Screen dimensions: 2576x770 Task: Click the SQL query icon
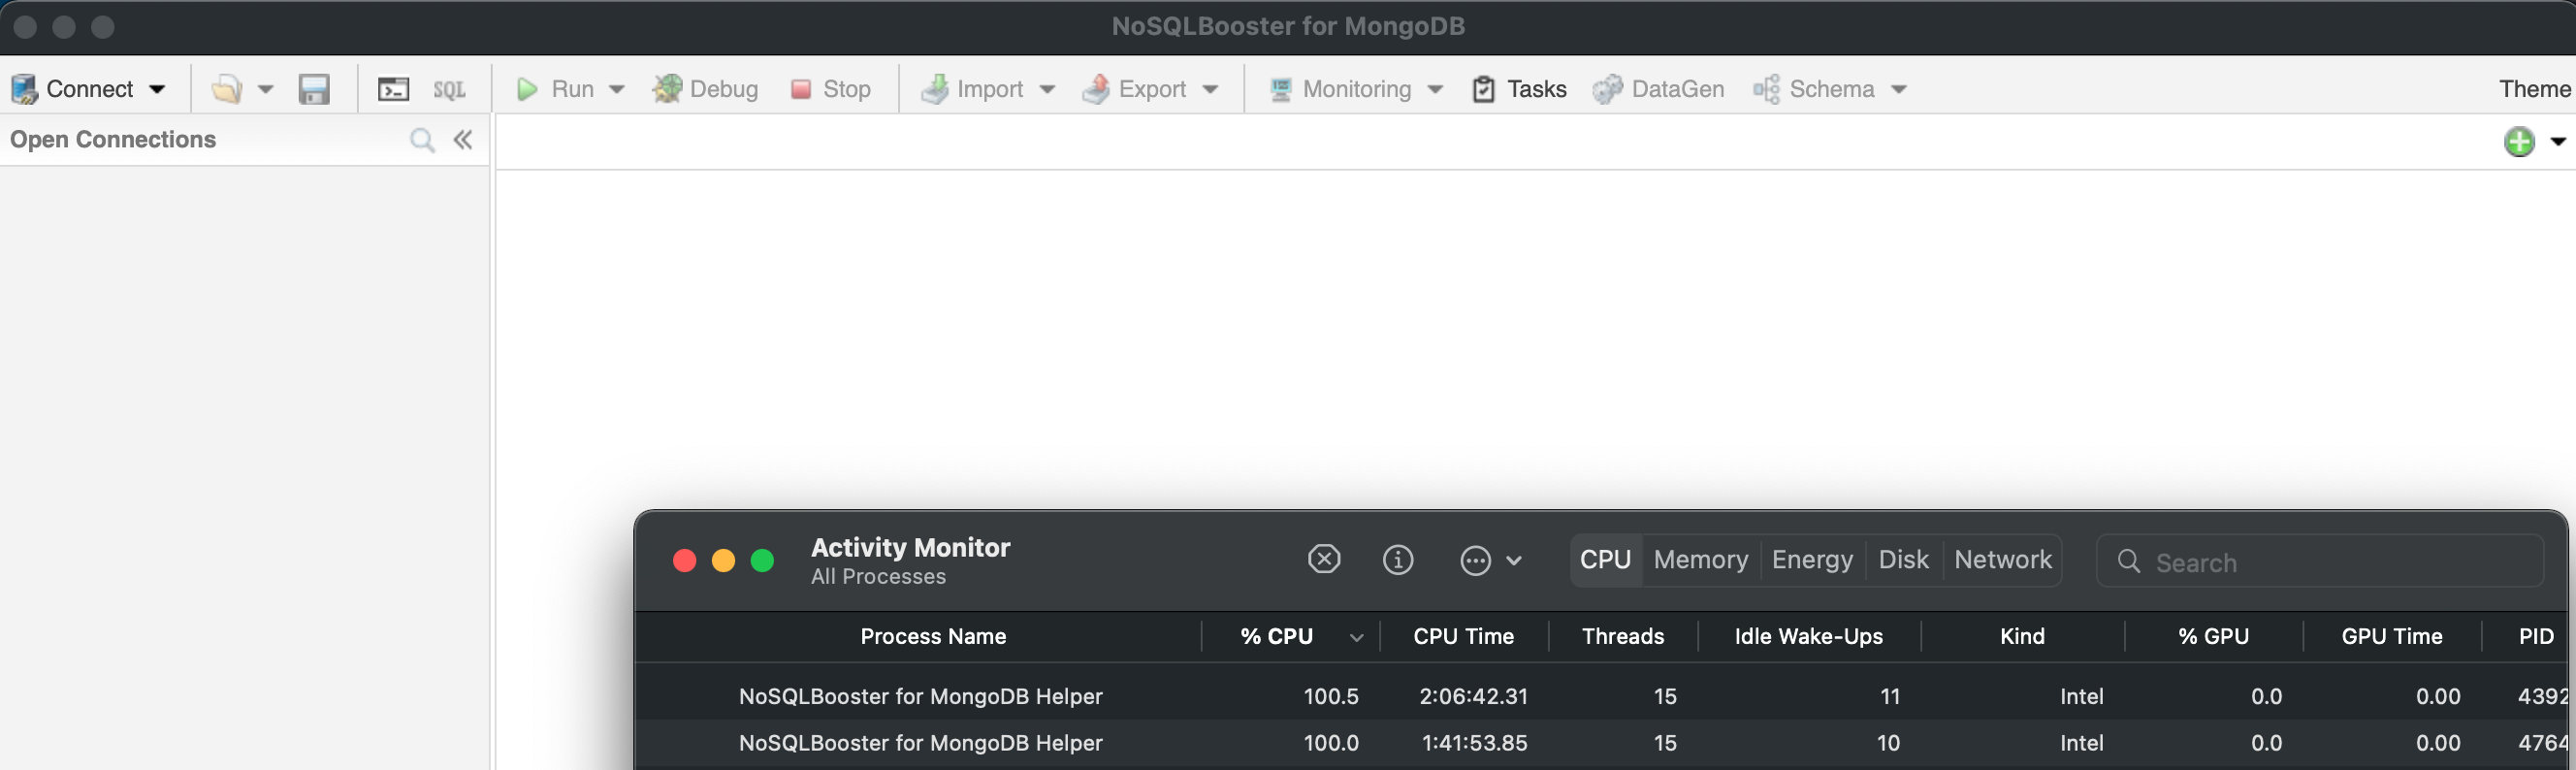coord(449,89)
